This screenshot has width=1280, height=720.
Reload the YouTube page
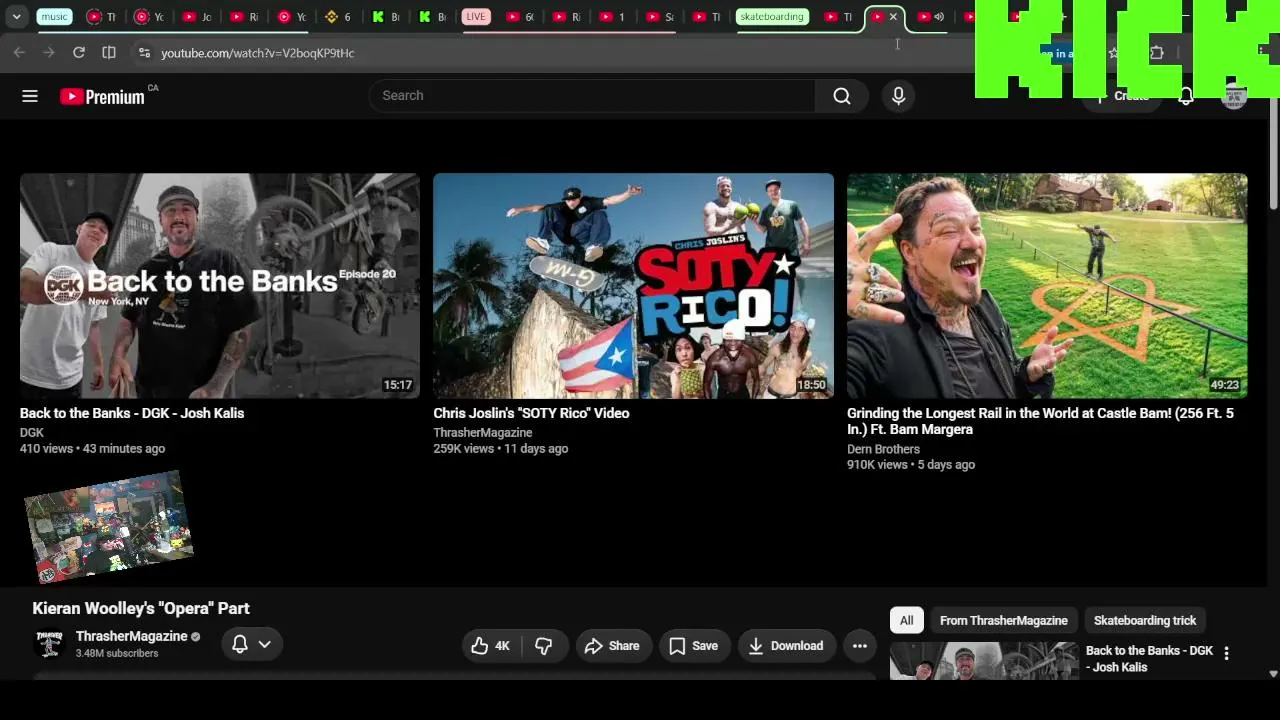click(x=79, y=53)
